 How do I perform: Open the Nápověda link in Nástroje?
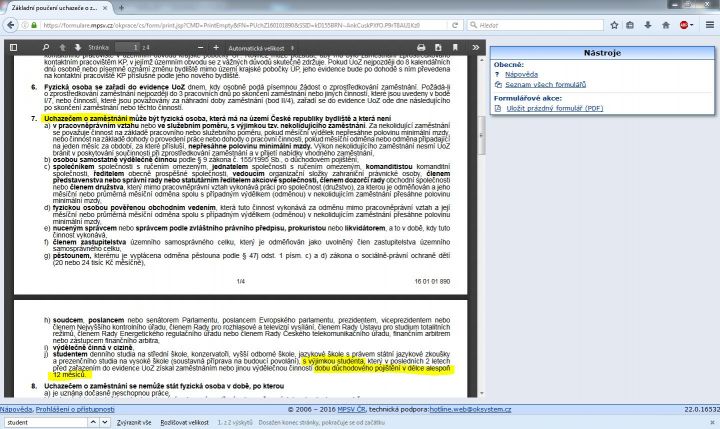pyautogui.click(x=521, y=74)
